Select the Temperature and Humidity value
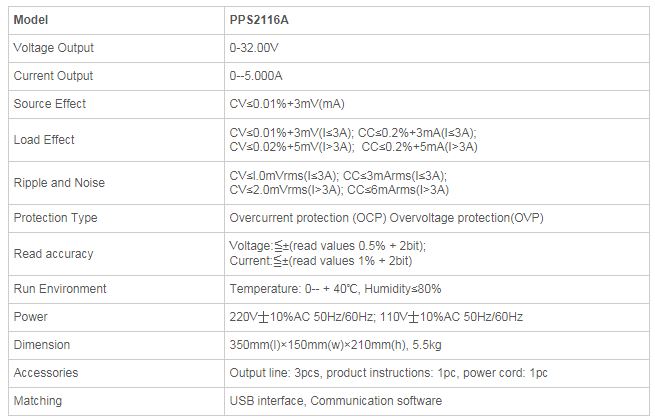This screenshot has height=419, width=655. pyautogui.click(x=335, y=288)
